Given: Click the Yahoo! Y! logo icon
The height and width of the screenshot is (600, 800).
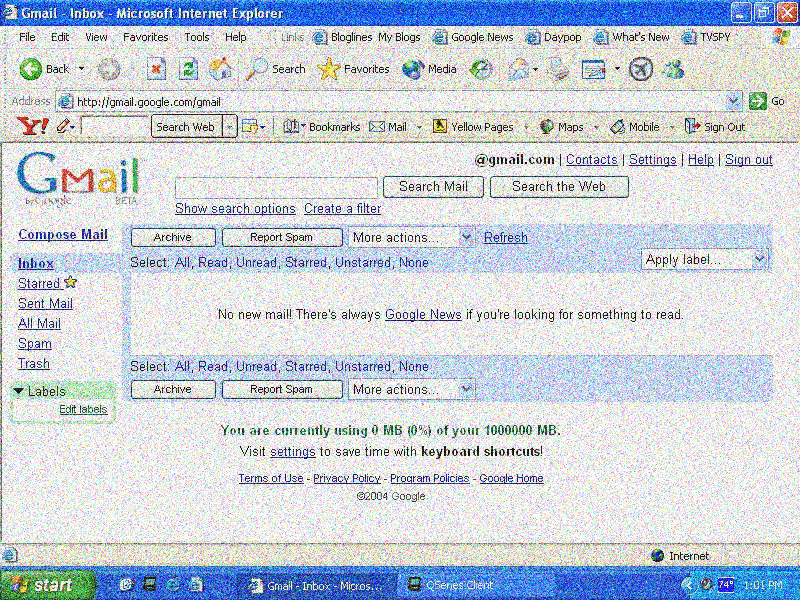Looking at the screenshot, I should pyautogui.click(x=33, y=126).
